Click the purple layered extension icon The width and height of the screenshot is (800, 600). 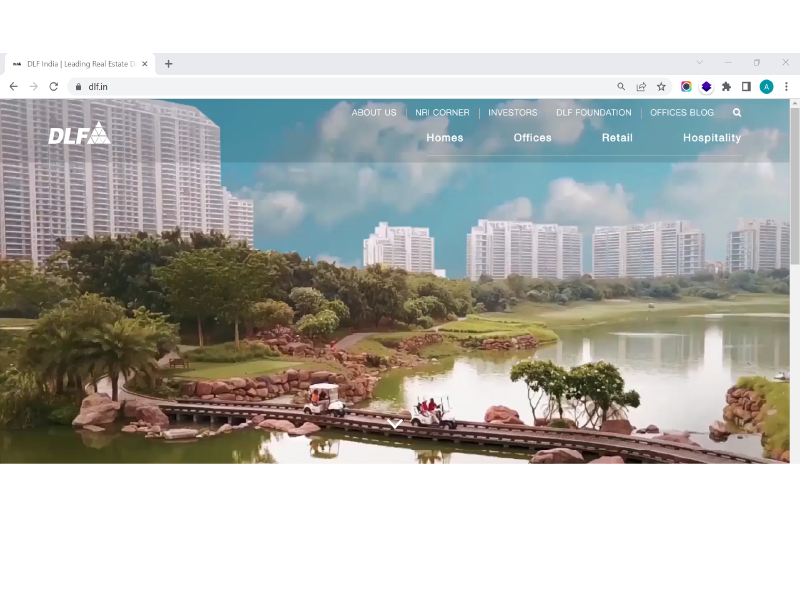coord(706,87)
